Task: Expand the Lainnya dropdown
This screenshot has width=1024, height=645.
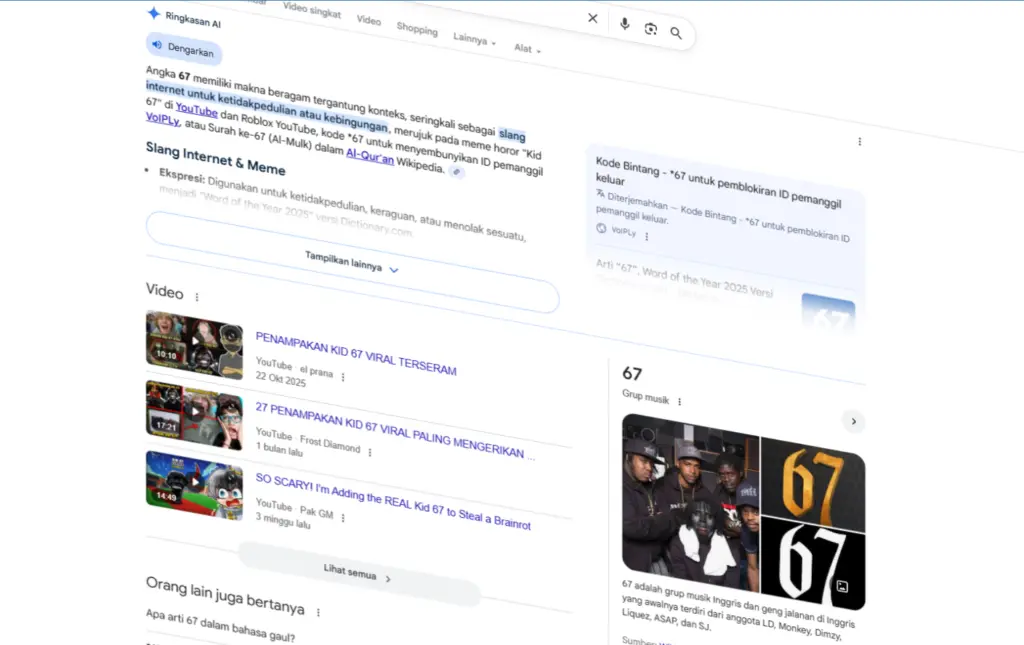Action: click(474, 41)
